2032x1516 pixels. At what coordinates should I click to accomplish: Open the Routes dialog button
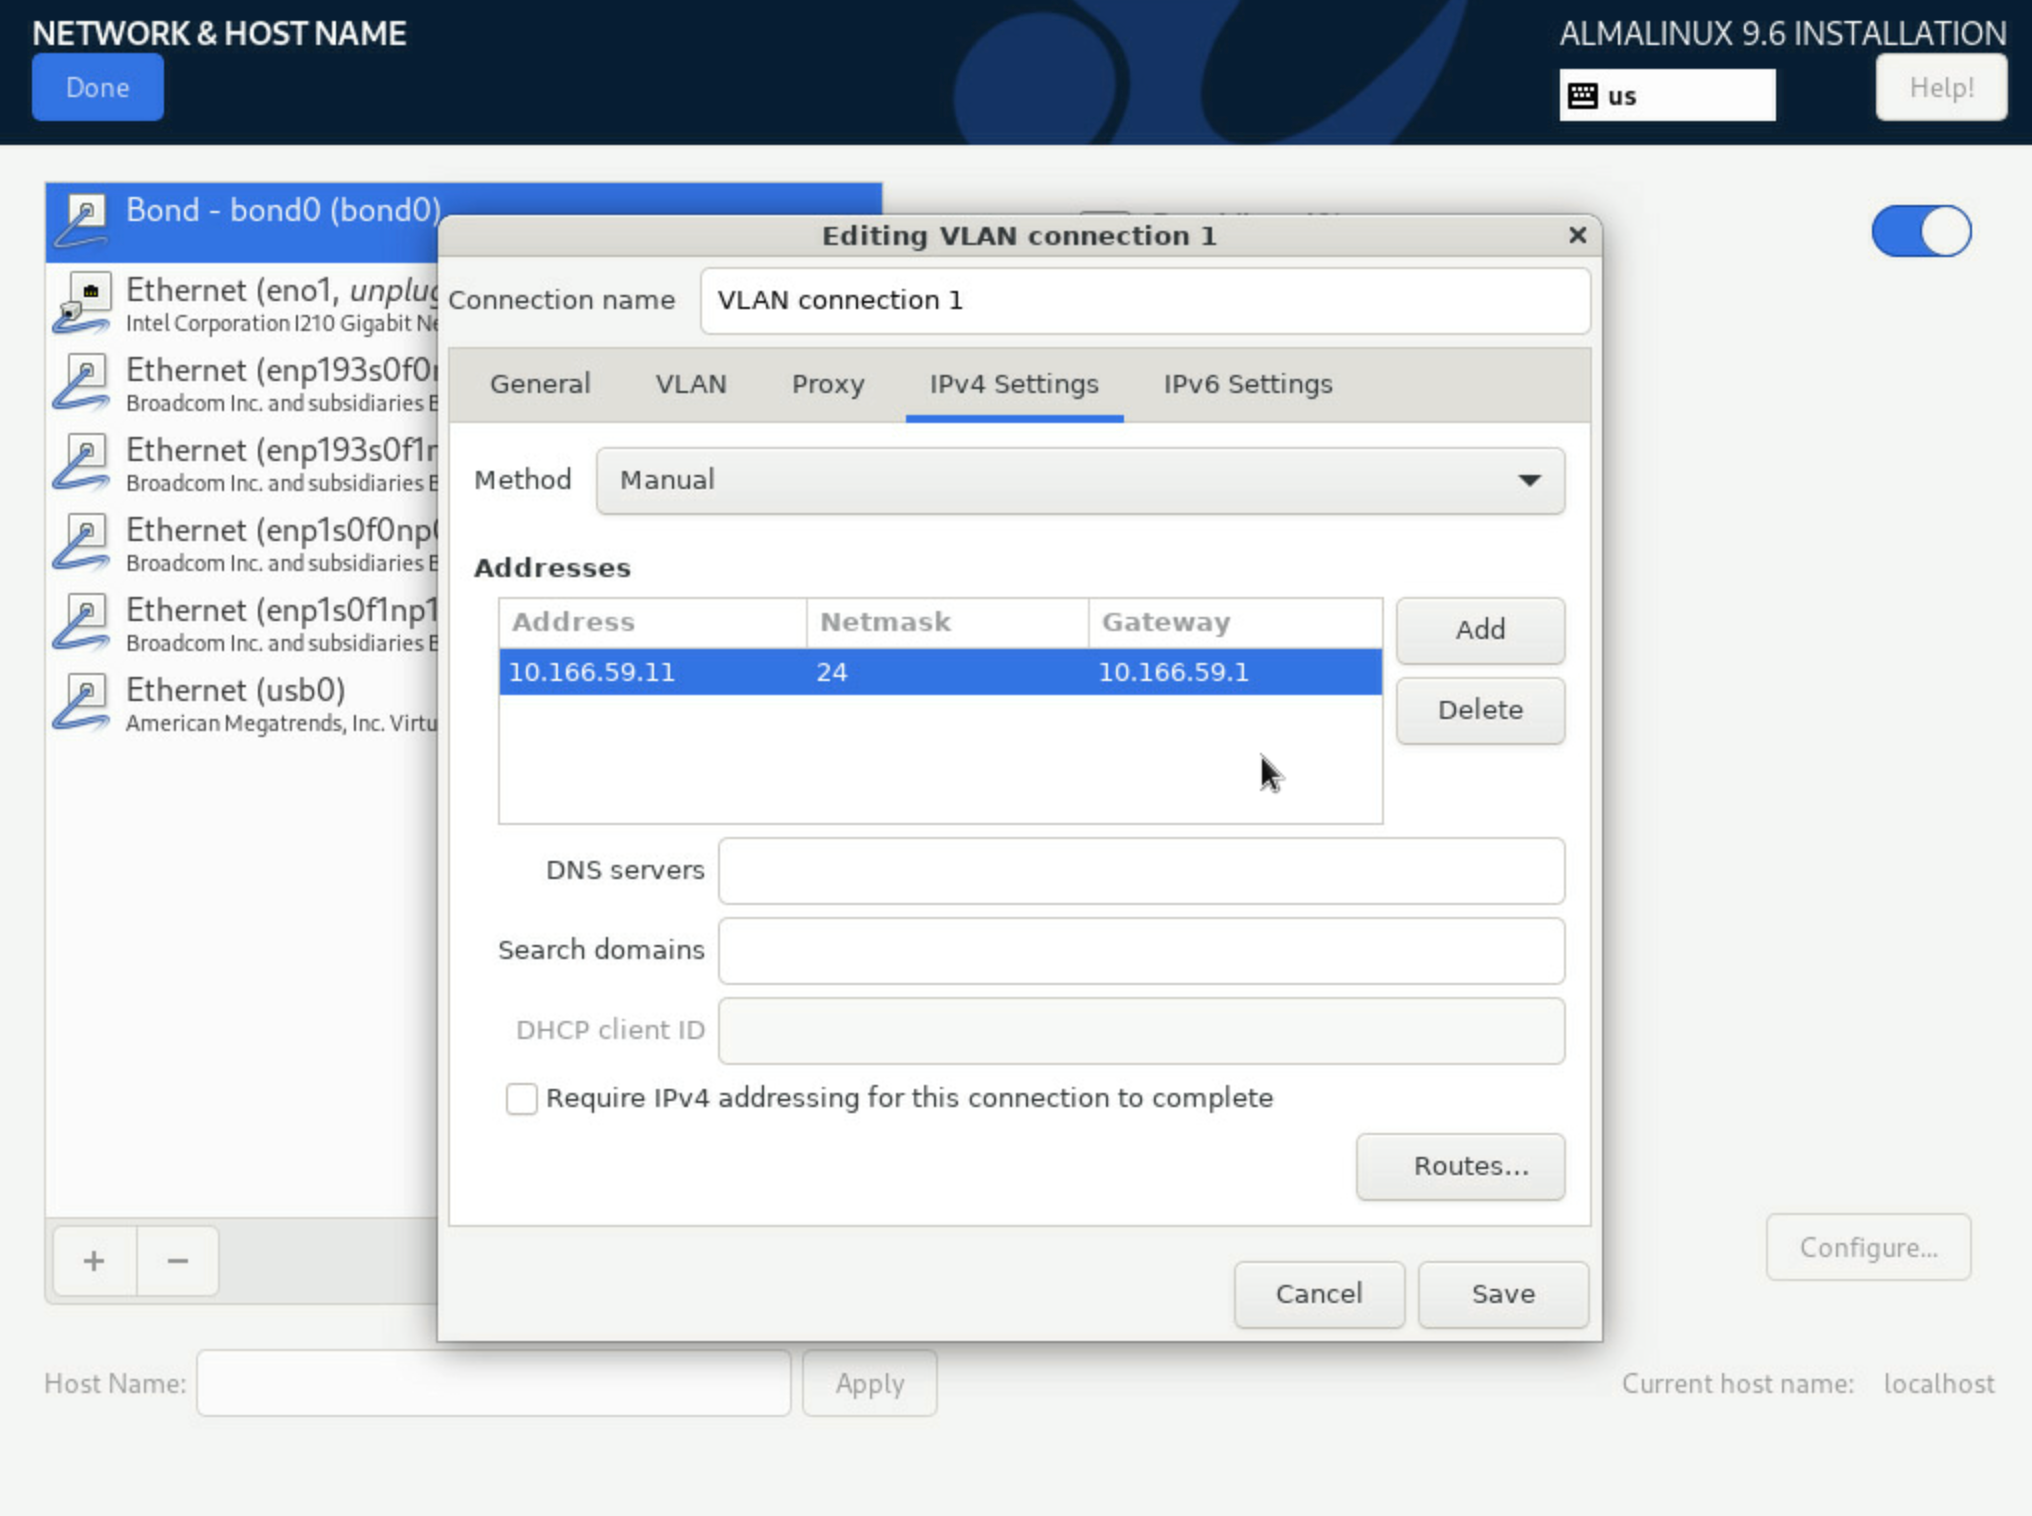click(1461, 1166)
